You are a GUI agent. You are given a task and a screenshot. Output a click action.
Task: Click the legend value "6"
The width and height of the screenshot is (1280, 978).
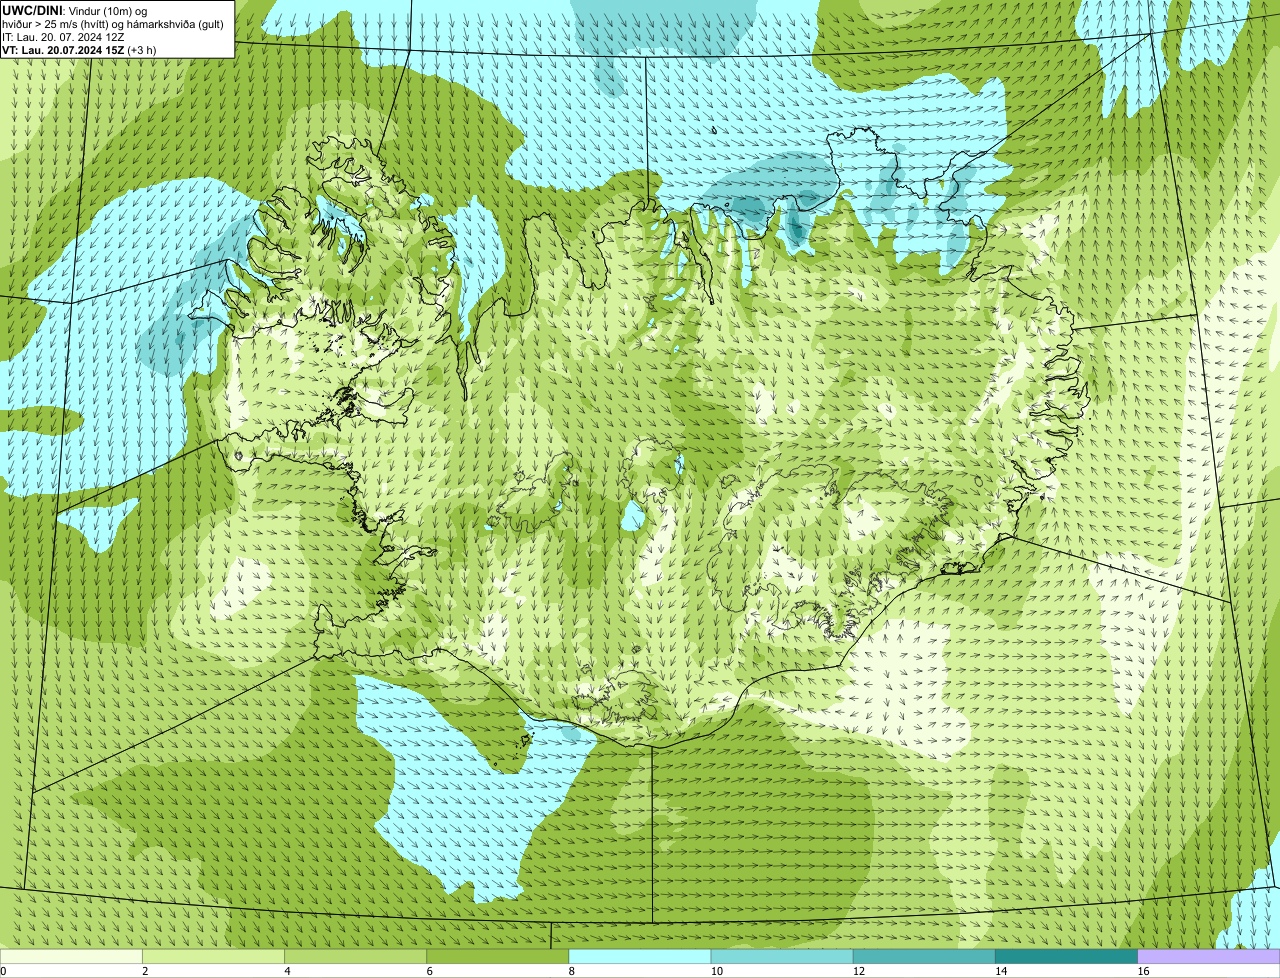pyautogui.click(x=429, y=971)
